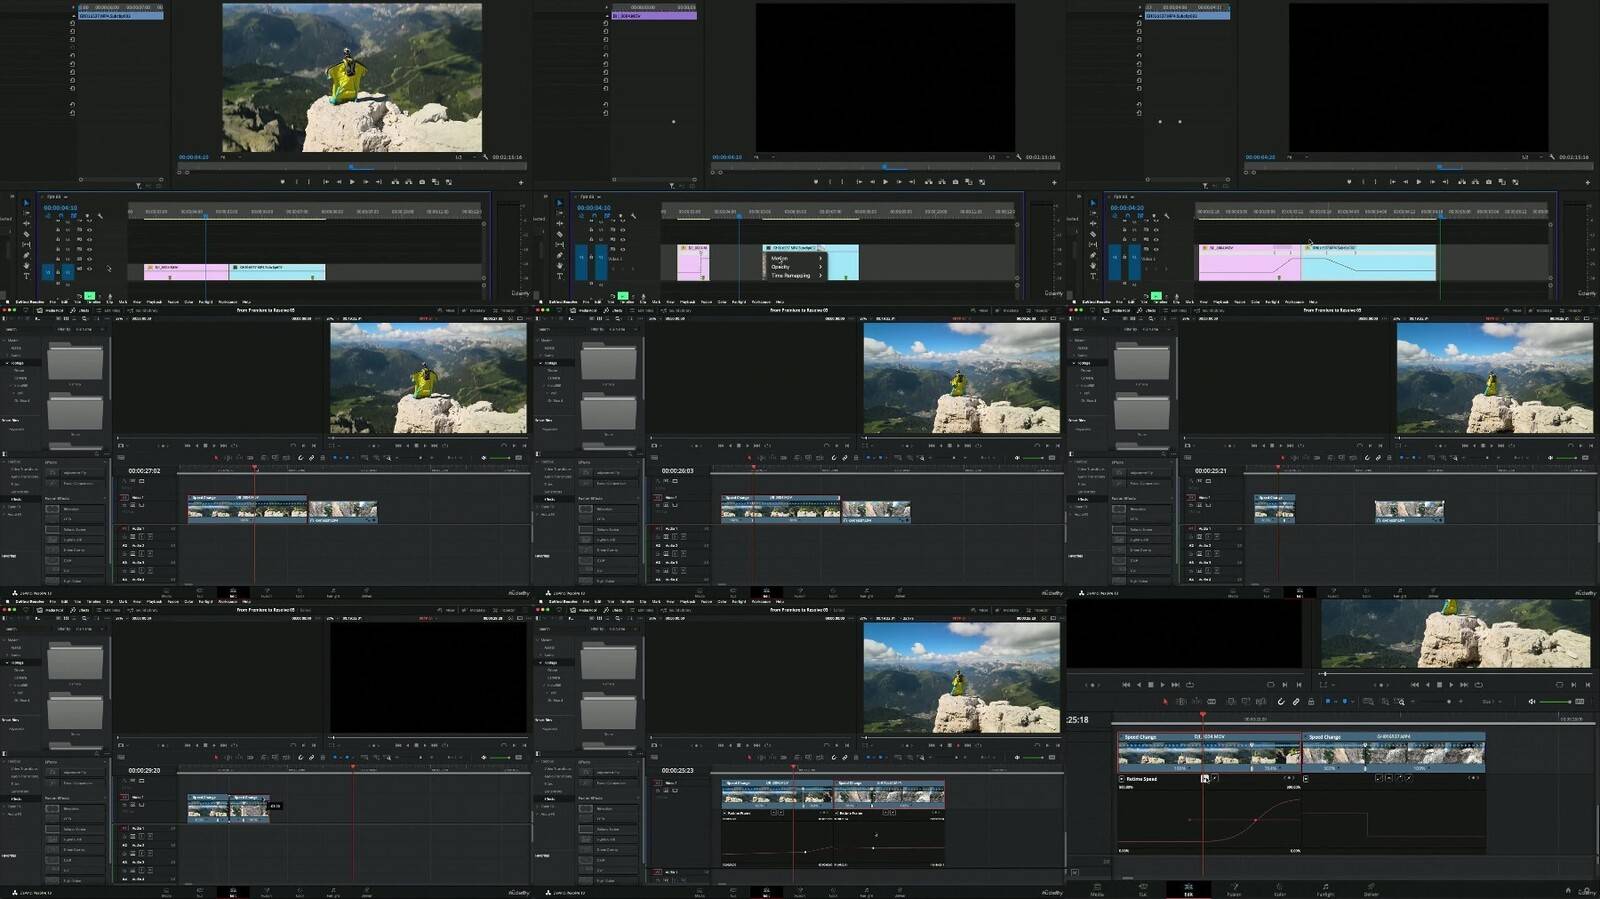Open Effects Library button in Resolve frame at 00:00:26:03
Image resolution: width=1600 pixels, height=899 pixels.
613,310
